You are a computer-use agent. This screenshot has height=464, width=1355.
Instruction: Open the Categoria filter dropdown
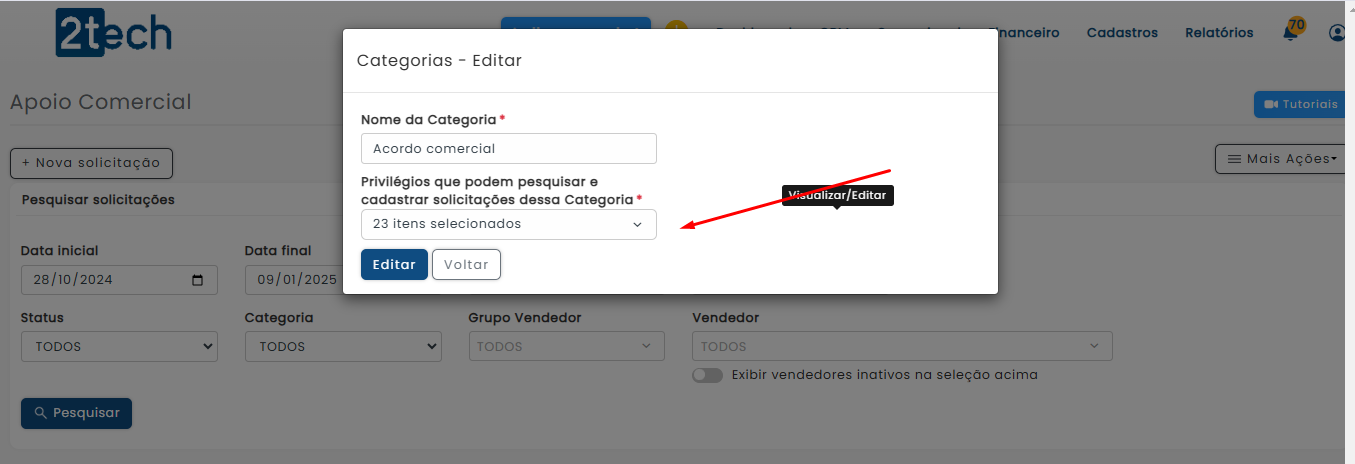click(343, 347)
